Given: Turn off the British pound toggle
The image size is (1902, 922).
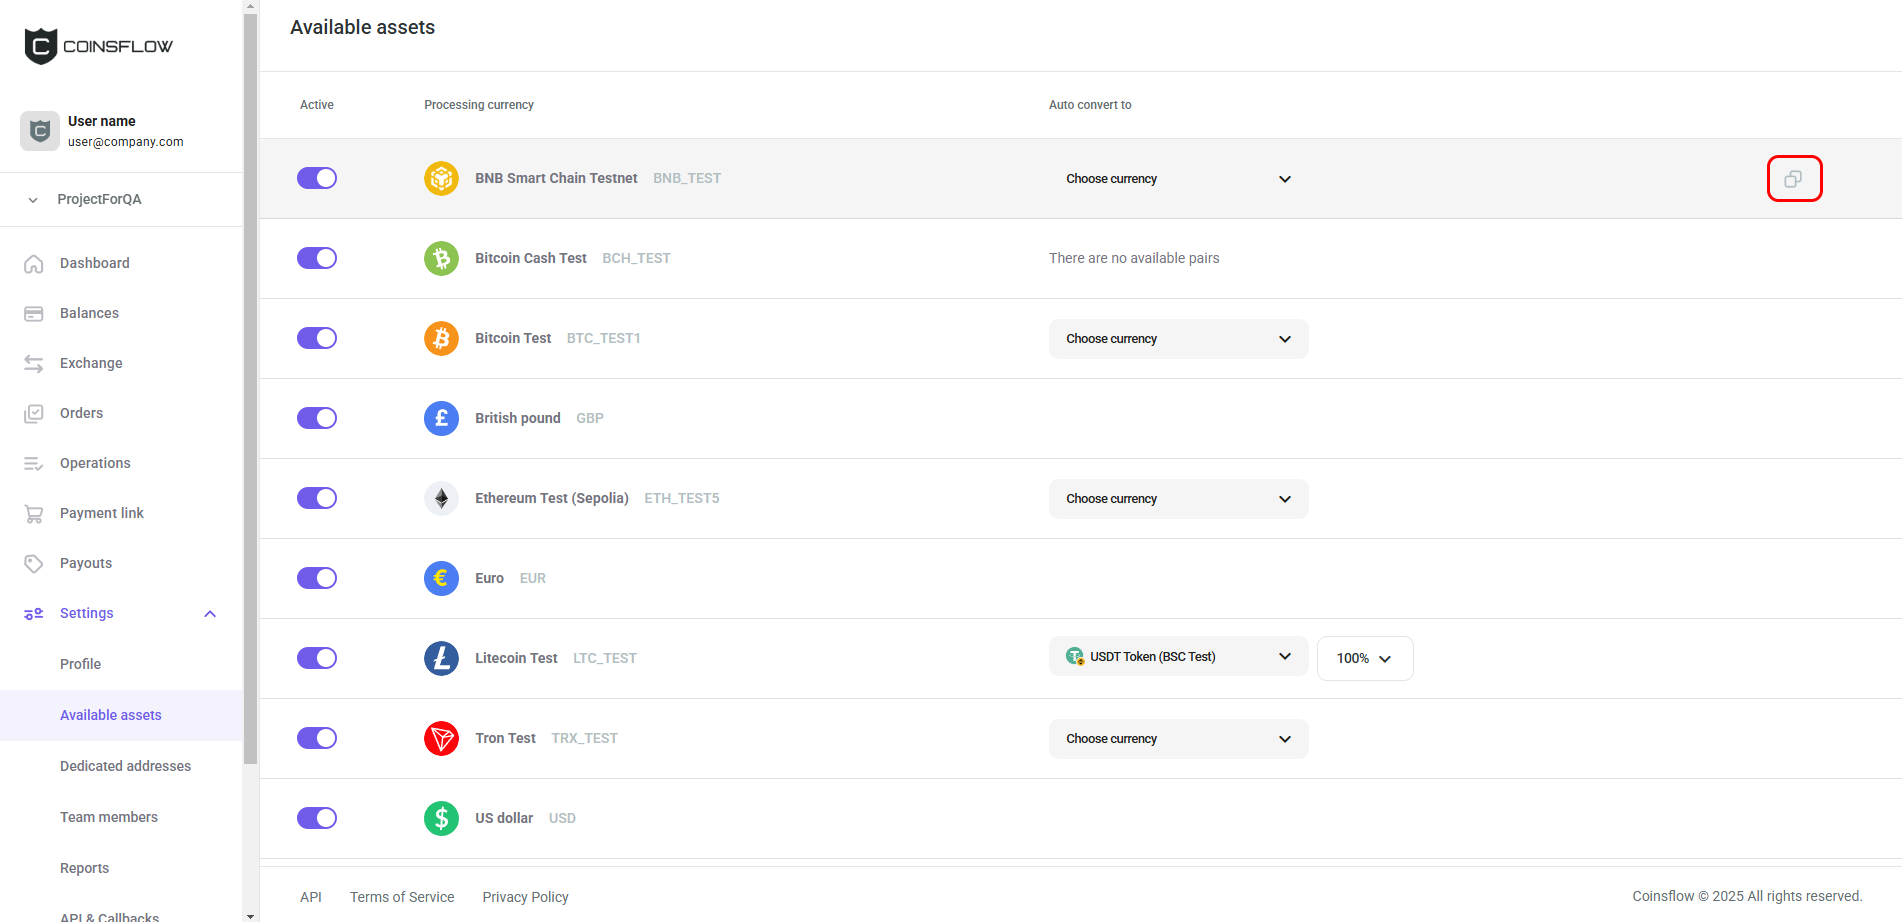Looking at the screenshot, I should tap(317, 418).
